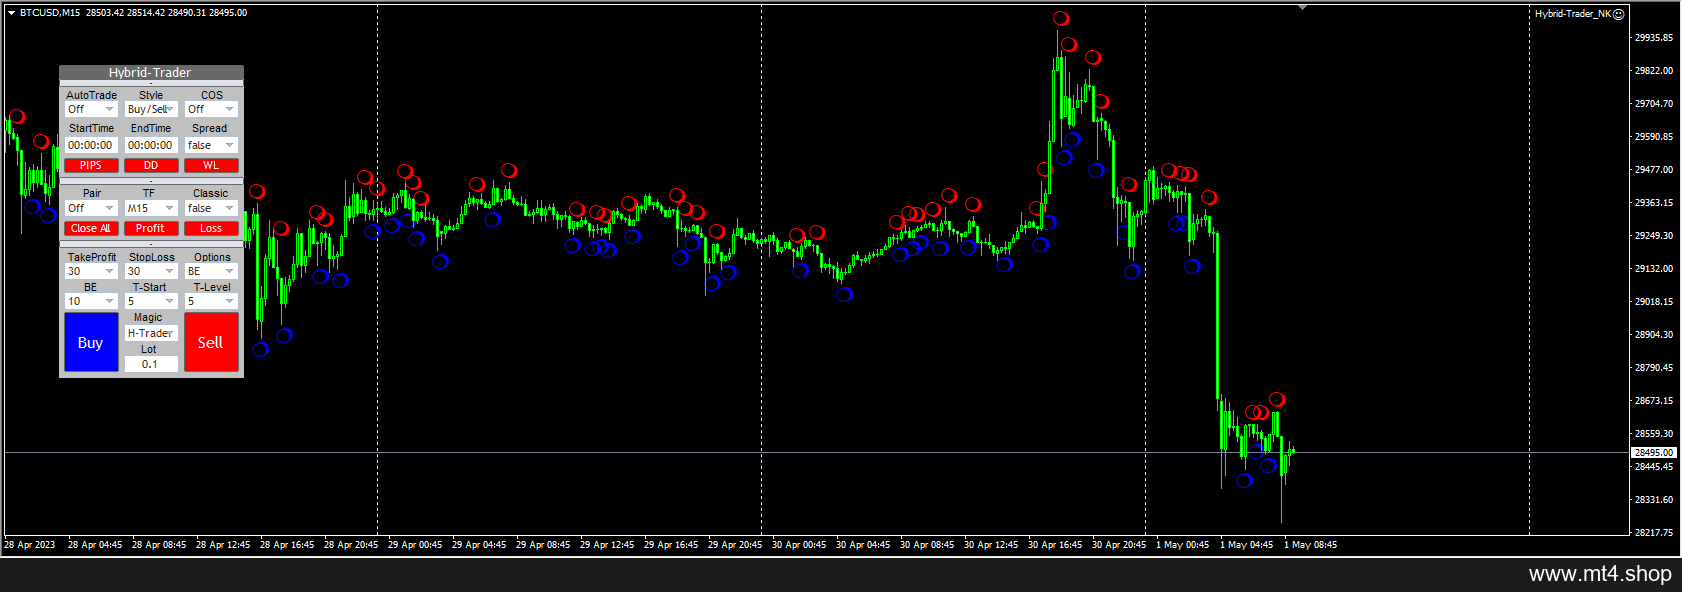This screenshot has height=592, width=1682.
Task: Click the red circle at the chart's highest peak
Action: [x=1061, y=18]
